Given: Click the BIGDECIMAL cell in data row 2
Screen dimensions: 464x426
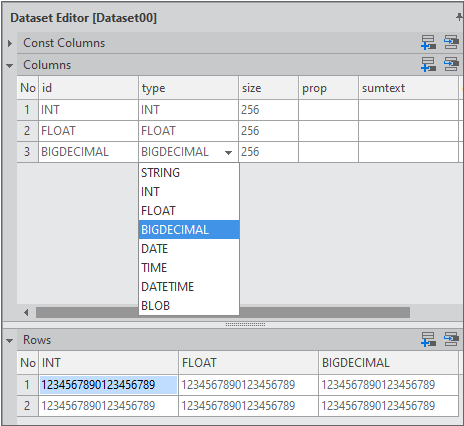Looking at the screenshot, I should [x=388, y=406].
